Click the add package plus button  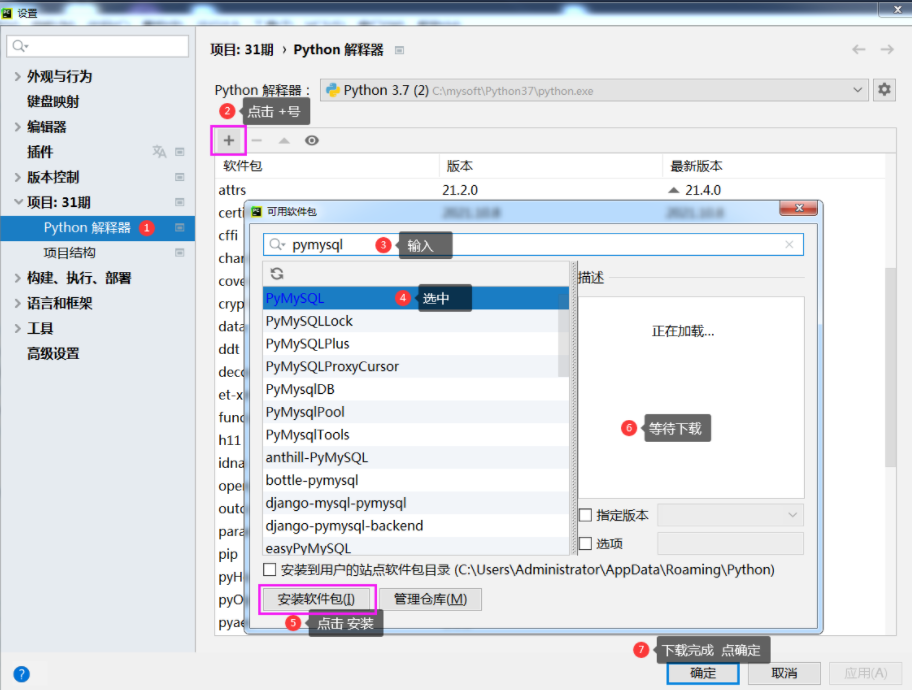[229, 140]
